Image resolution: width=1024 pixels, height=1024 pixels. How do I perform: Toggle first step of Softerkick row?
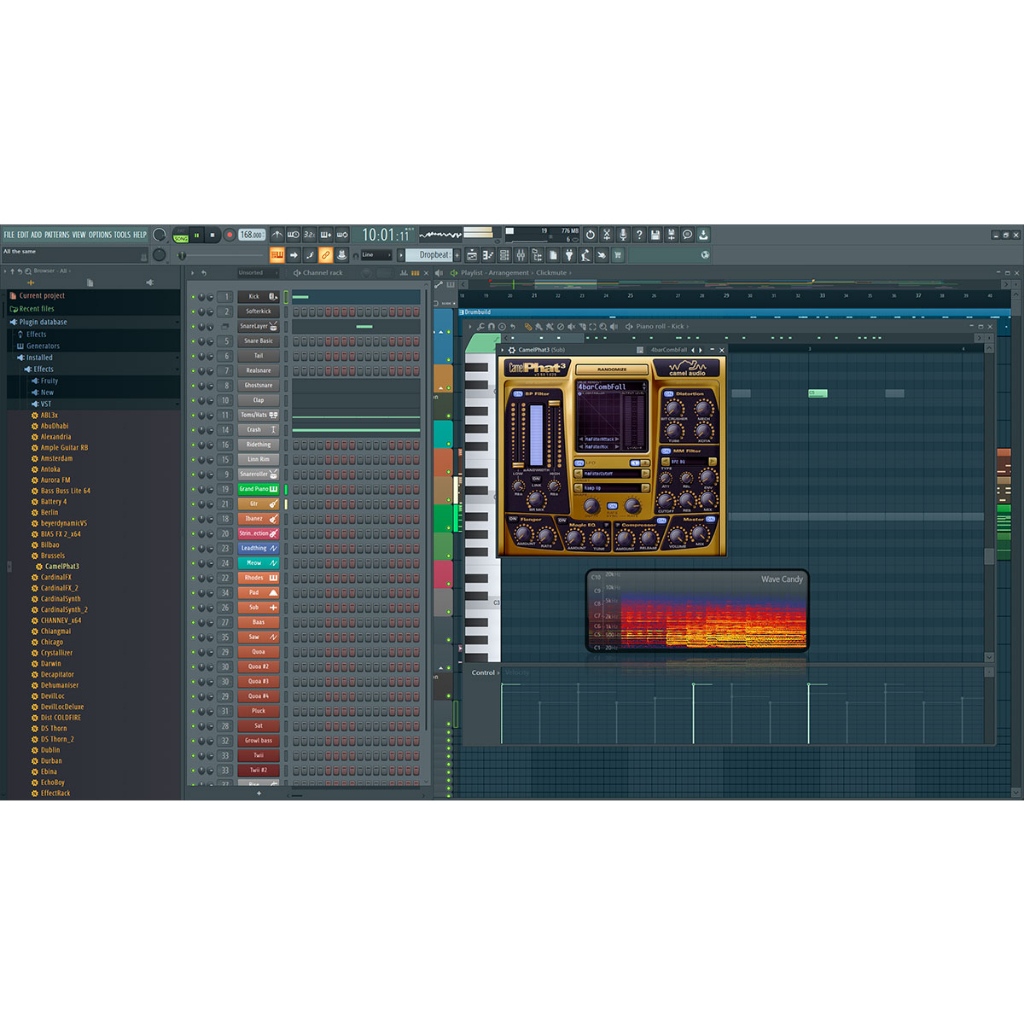pyautogui.click(x=296, y=312)
